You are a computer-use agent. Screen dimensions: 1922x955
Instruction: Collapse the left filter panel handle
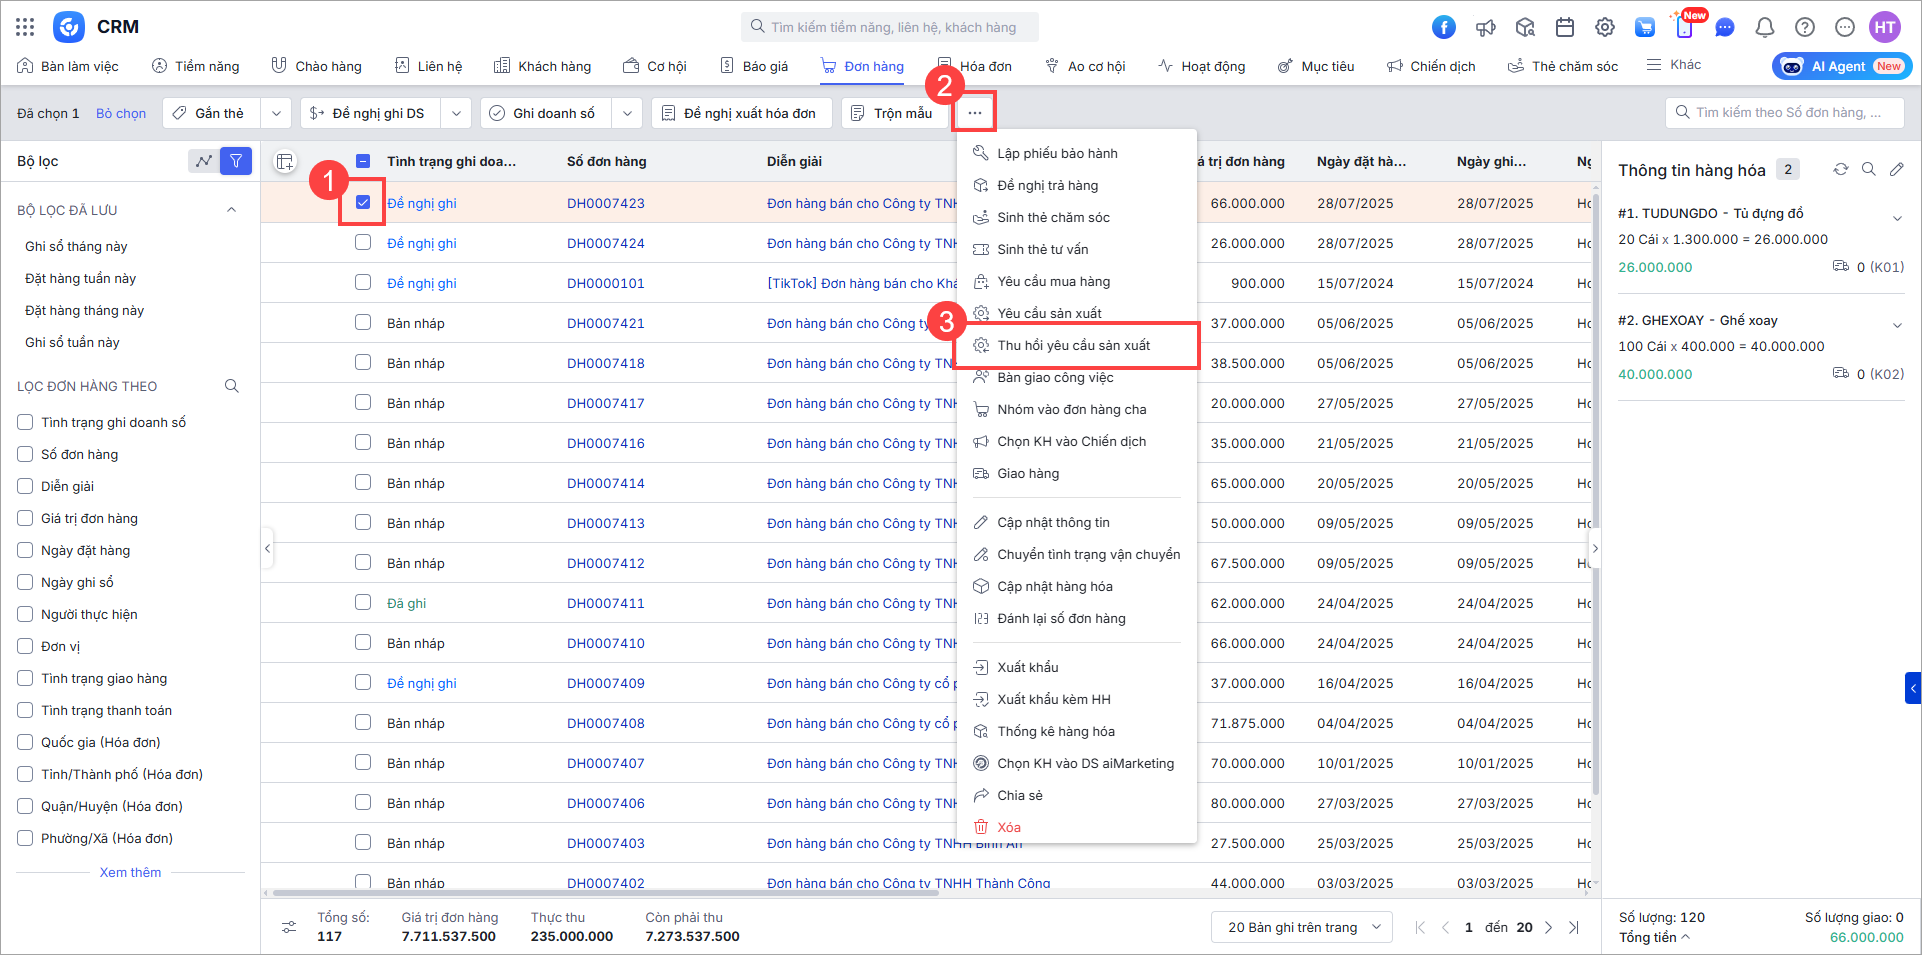click(267, 548)
